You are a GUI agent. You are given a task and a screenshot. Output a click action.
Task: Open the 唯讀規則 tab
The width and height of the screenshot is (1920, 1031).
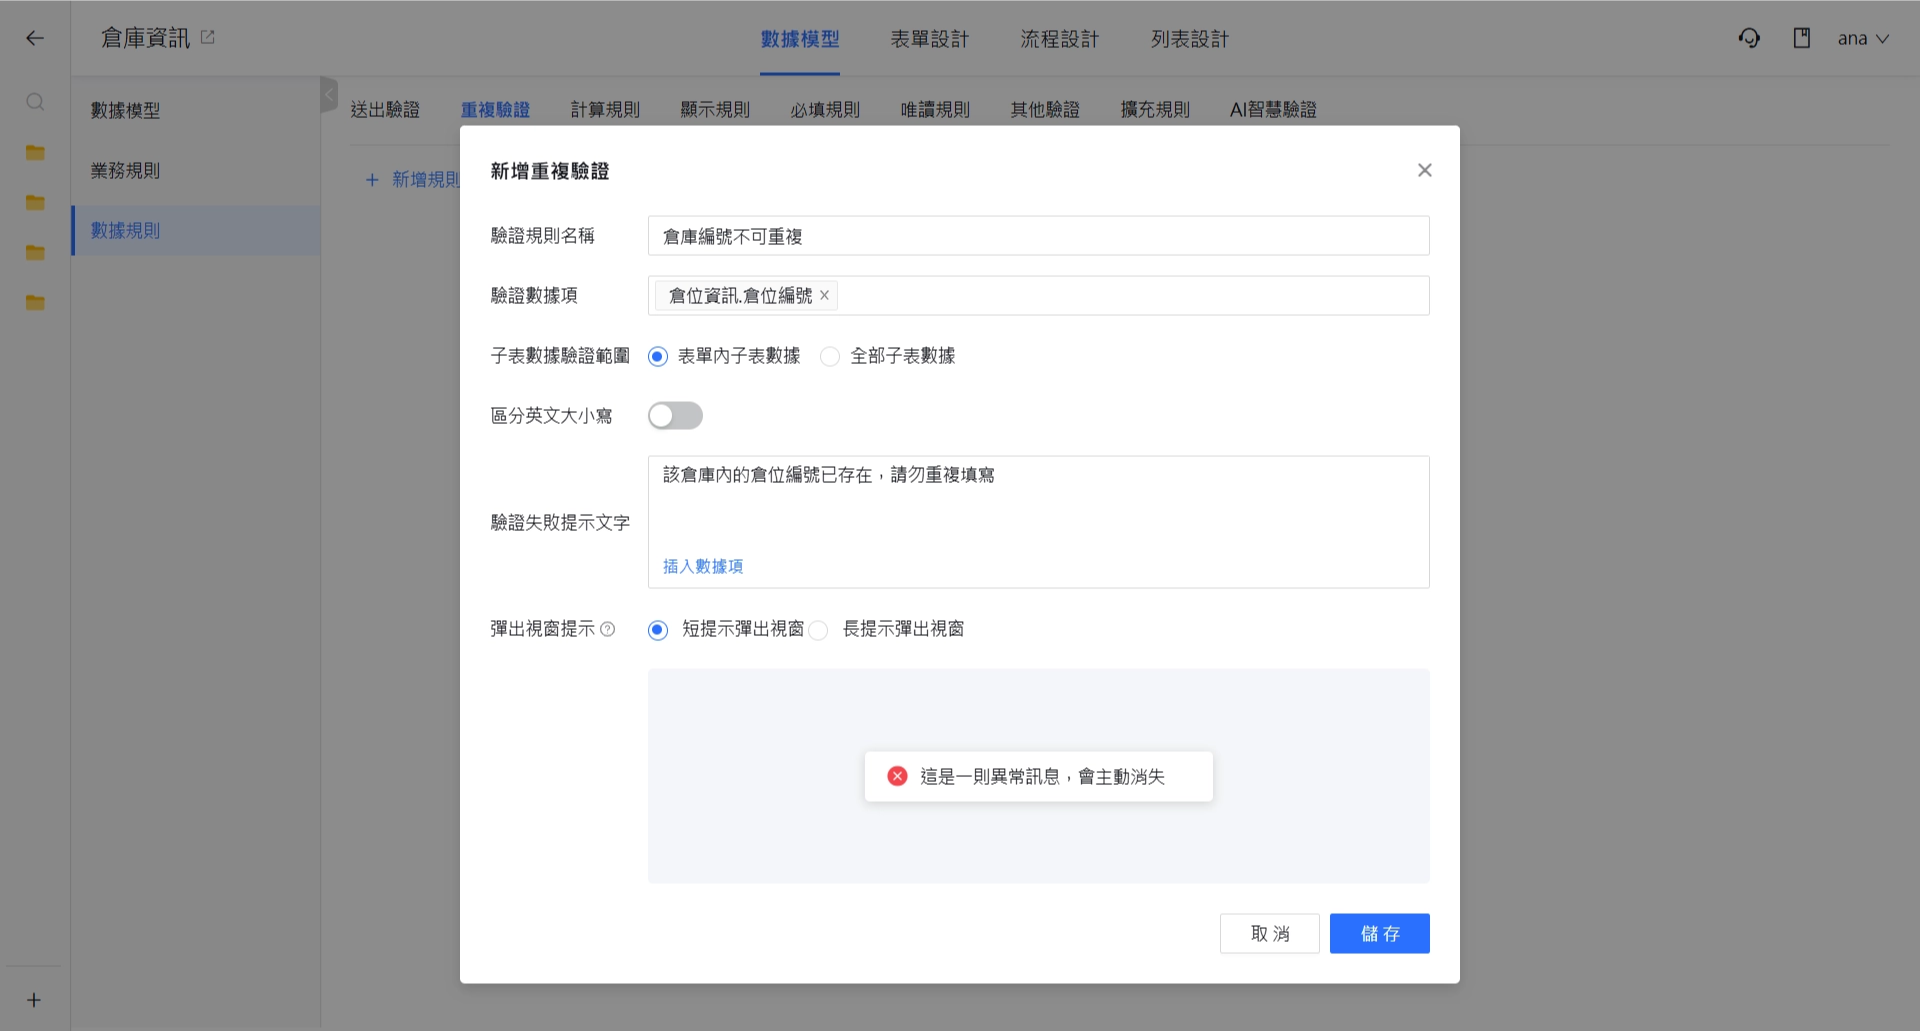click(x=935, y=109)
